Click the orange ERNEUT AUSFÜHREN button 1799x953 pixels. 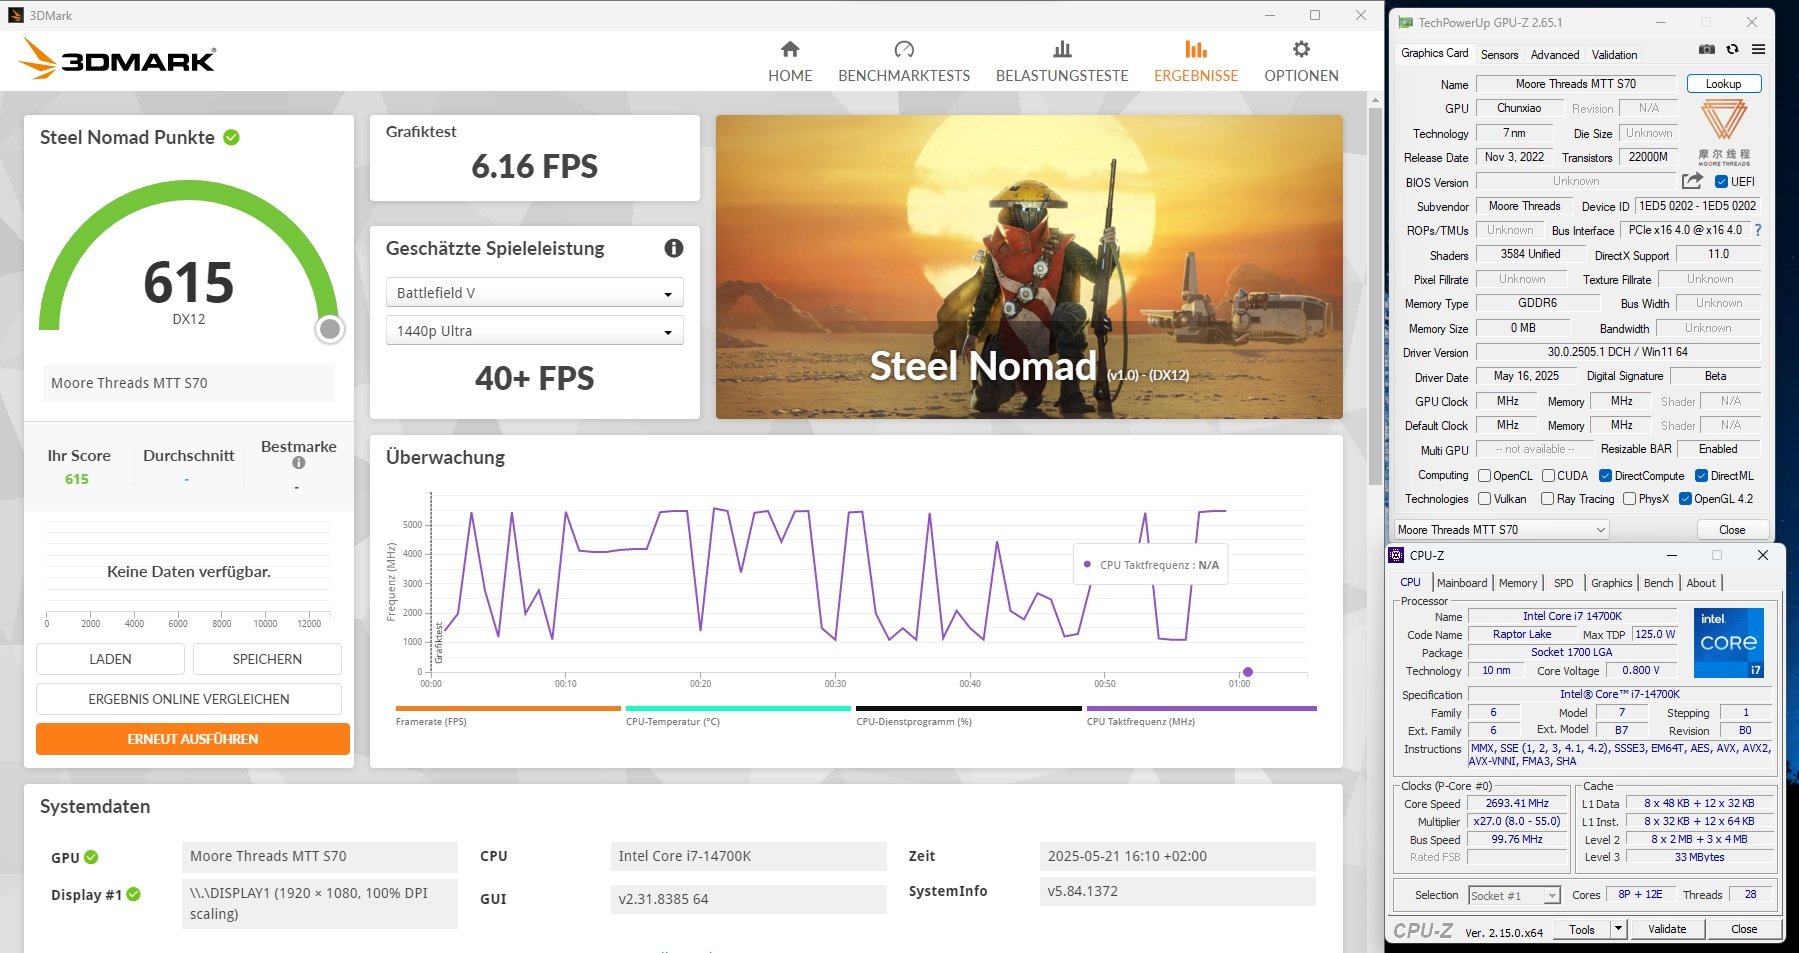(x=193, y=739)
